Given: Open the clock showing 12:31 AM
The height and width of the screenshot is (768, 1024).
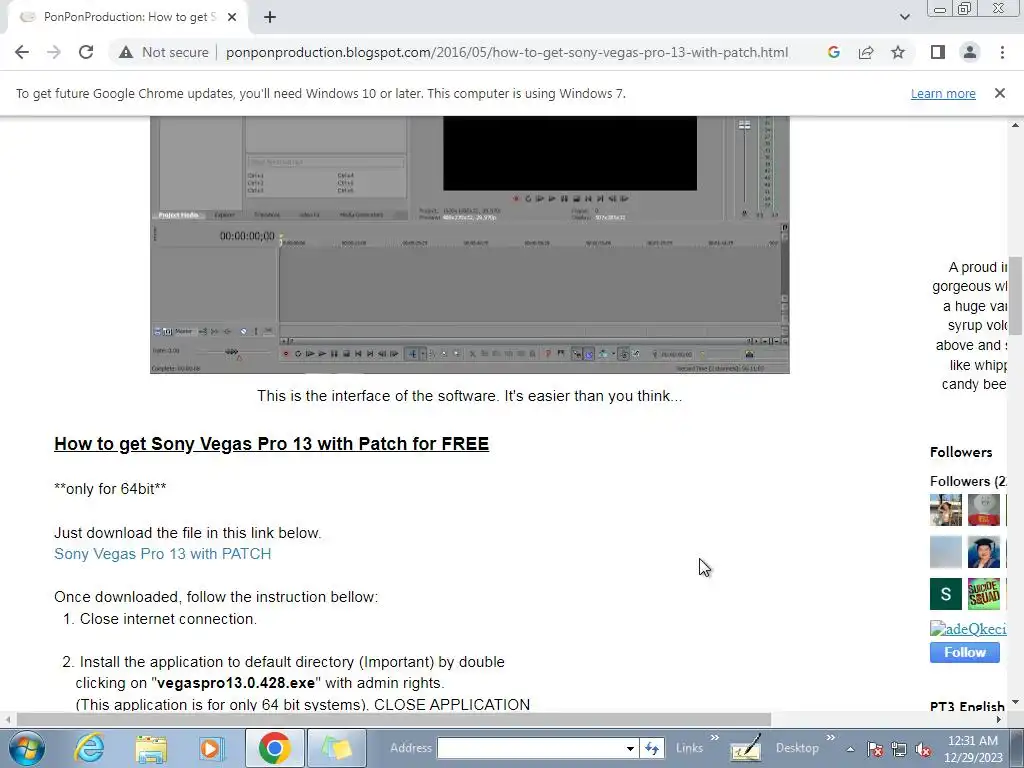Looking at the screenshot, I should click(x=972, y=749).
